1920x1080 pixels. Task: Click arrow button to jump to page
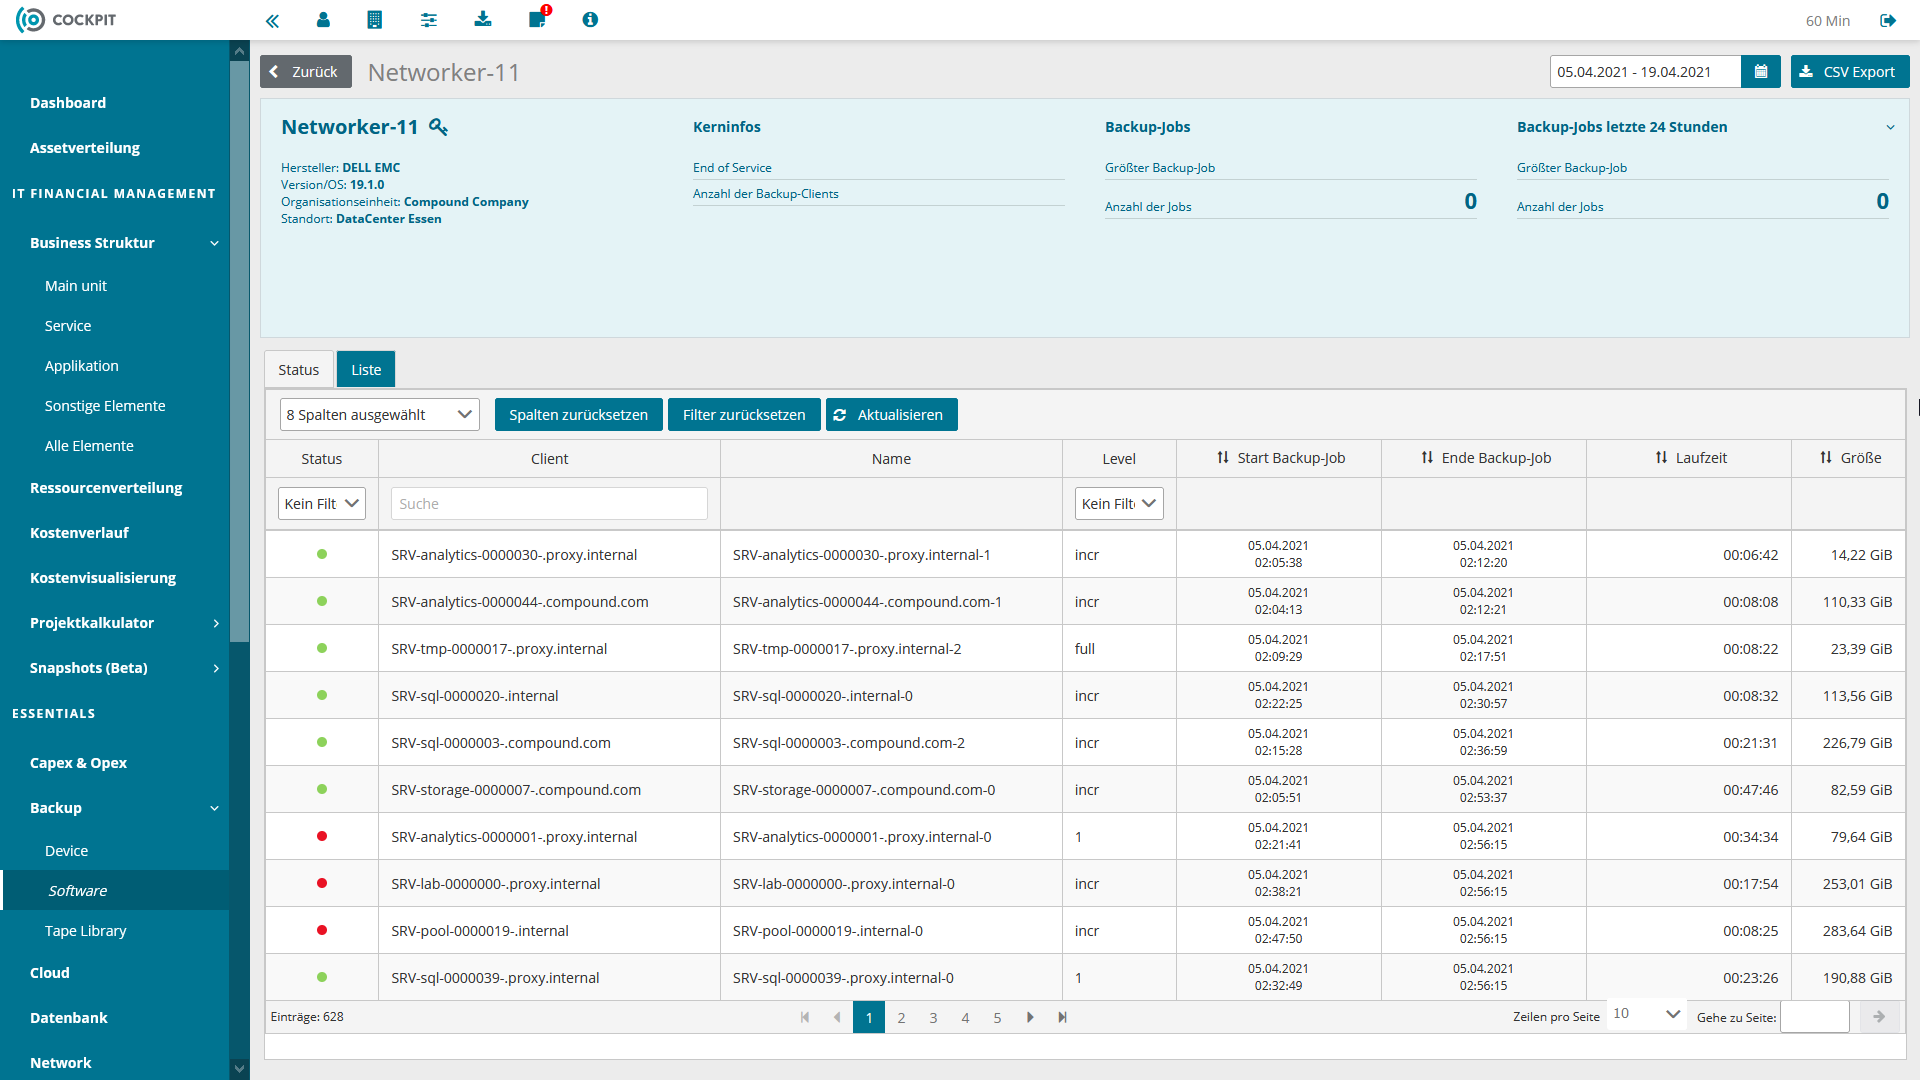pyautogui.click(x=1879, y=1017)
